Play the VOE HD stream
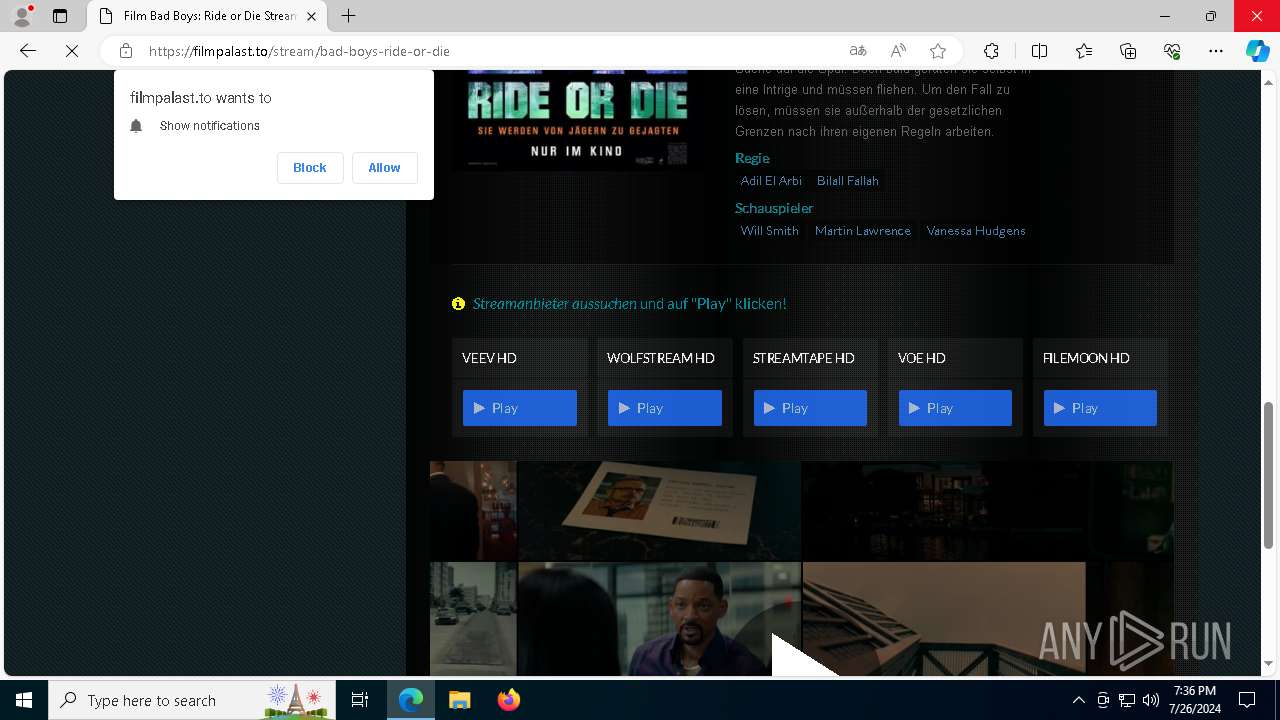The width and height of the screenshot is (1280, 720). coord(955,408)
